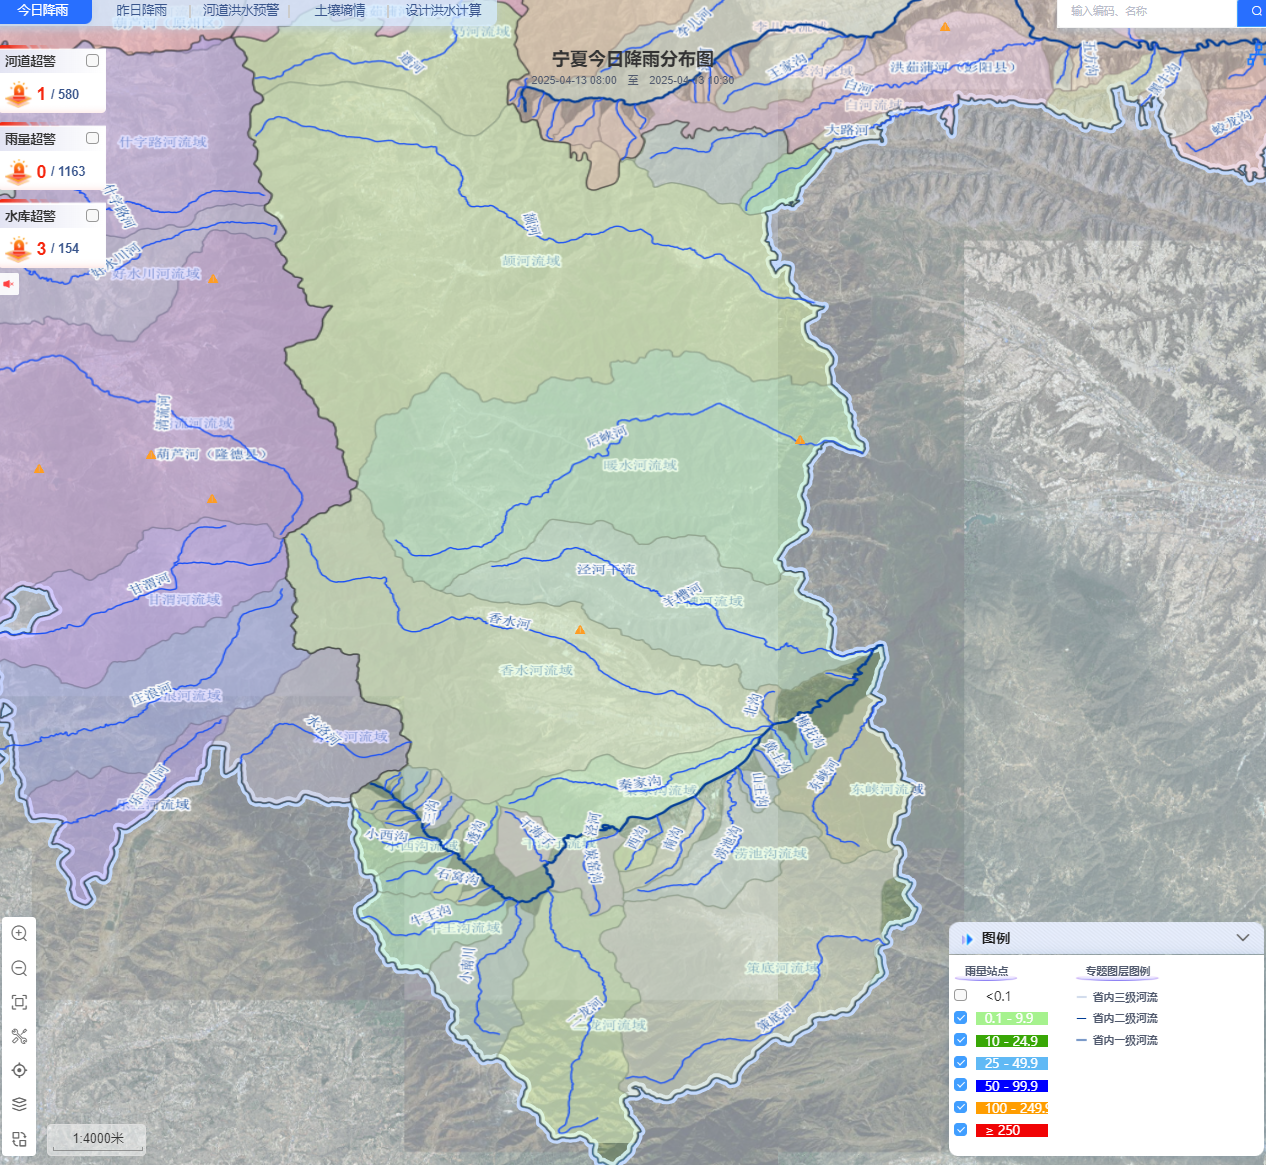Uncheck the ≥ 250 rainfall checkbox
The width and height of the screenshot is (1266, 1166).
tap(961, 1130)
